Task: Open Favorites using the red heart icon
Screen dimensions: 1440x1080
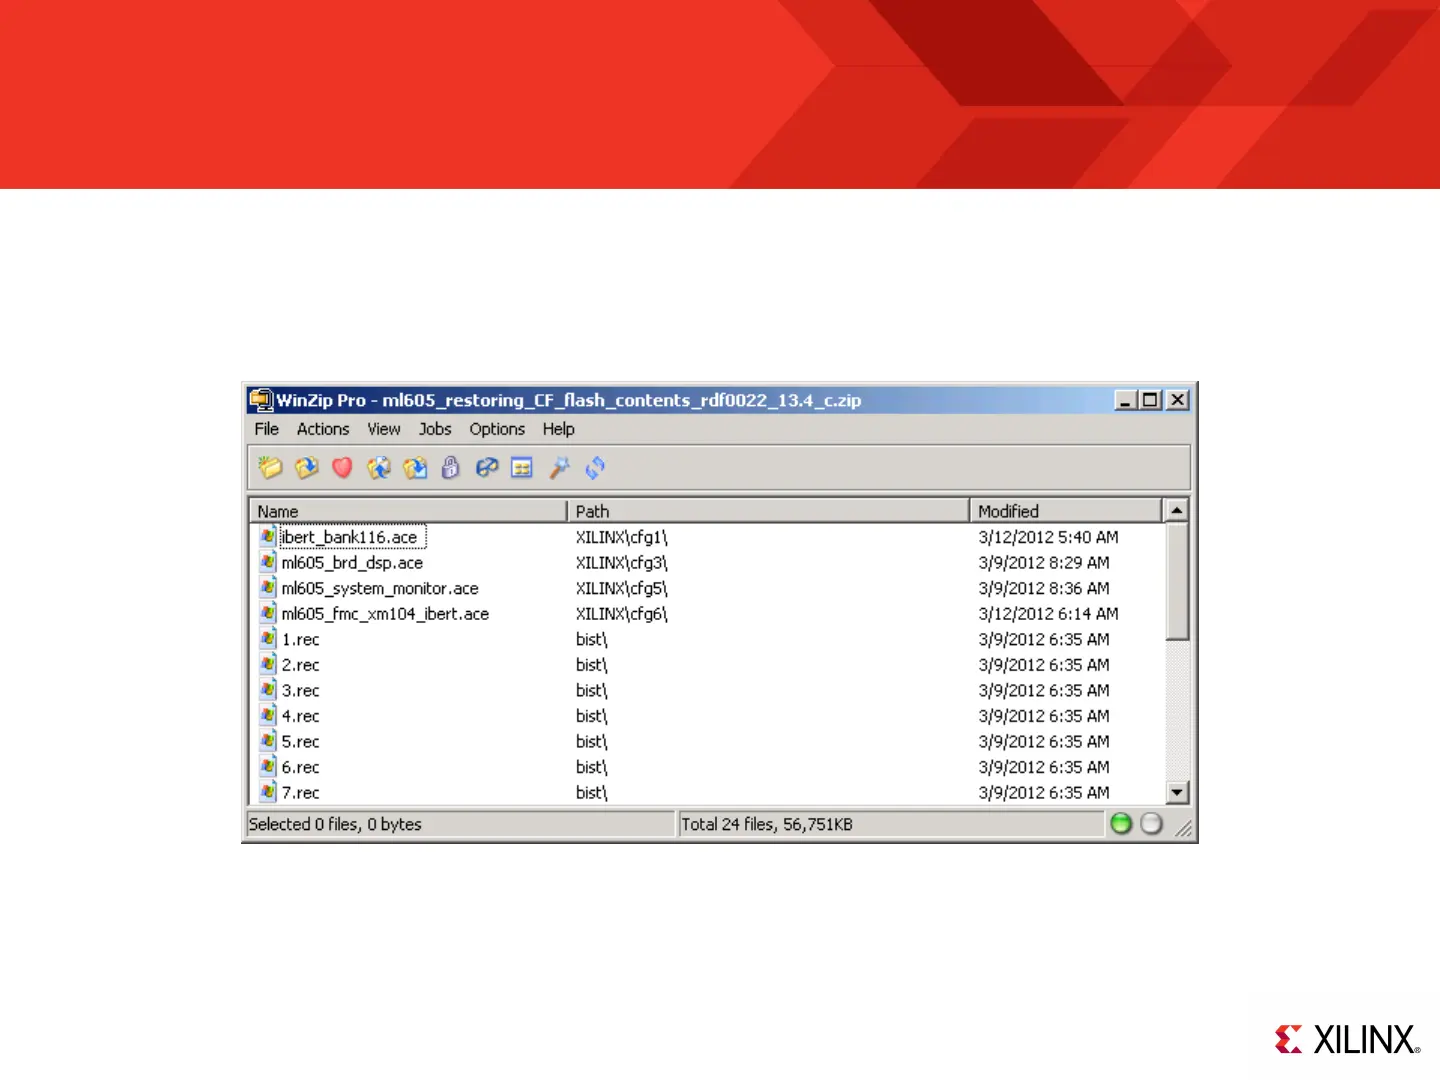Action: point(342,467)
